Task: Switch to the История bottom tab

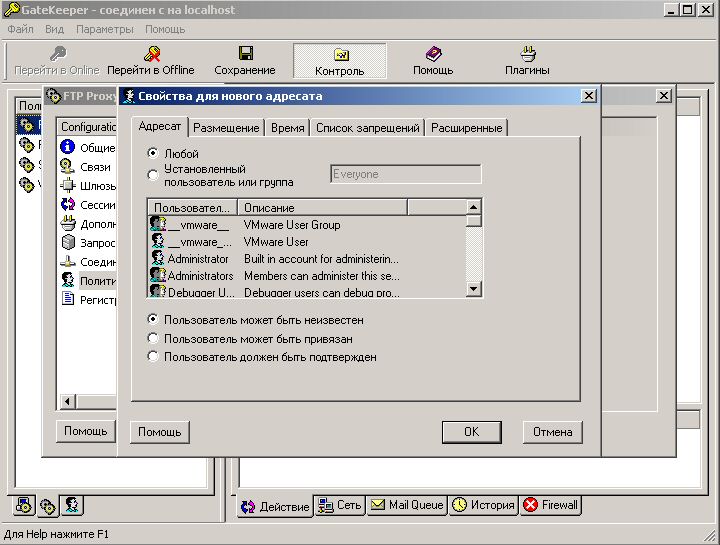Action: [x=484, y=505]
